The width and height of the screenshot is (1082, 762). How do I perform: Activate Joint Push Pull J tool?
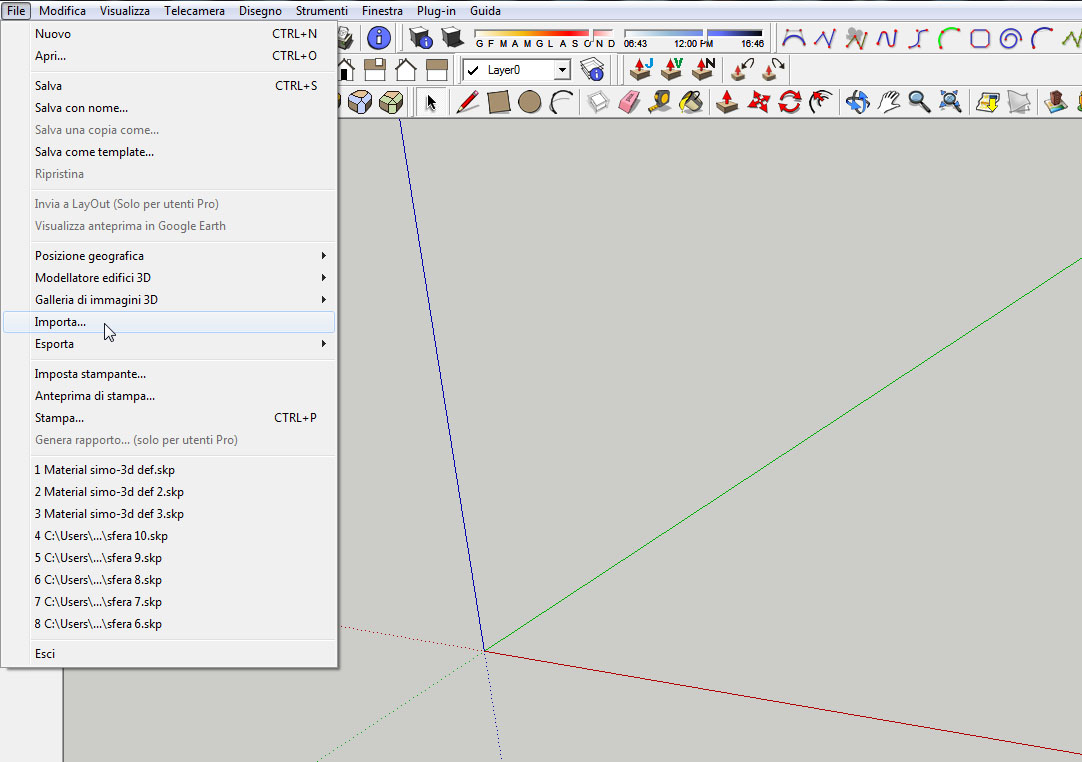tap(641, 69)
